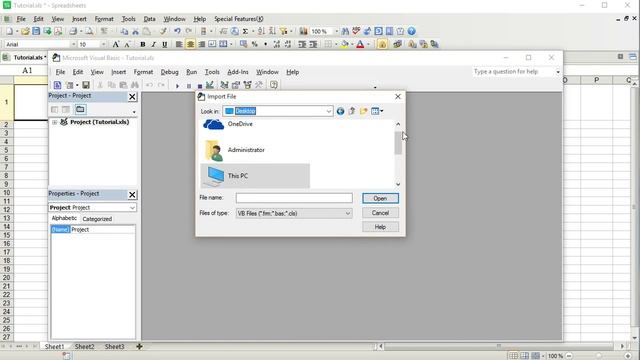Open Visual Basic help icon in toolbar
This screenshot has width=640, height=360.
click(x=274, y=85)
